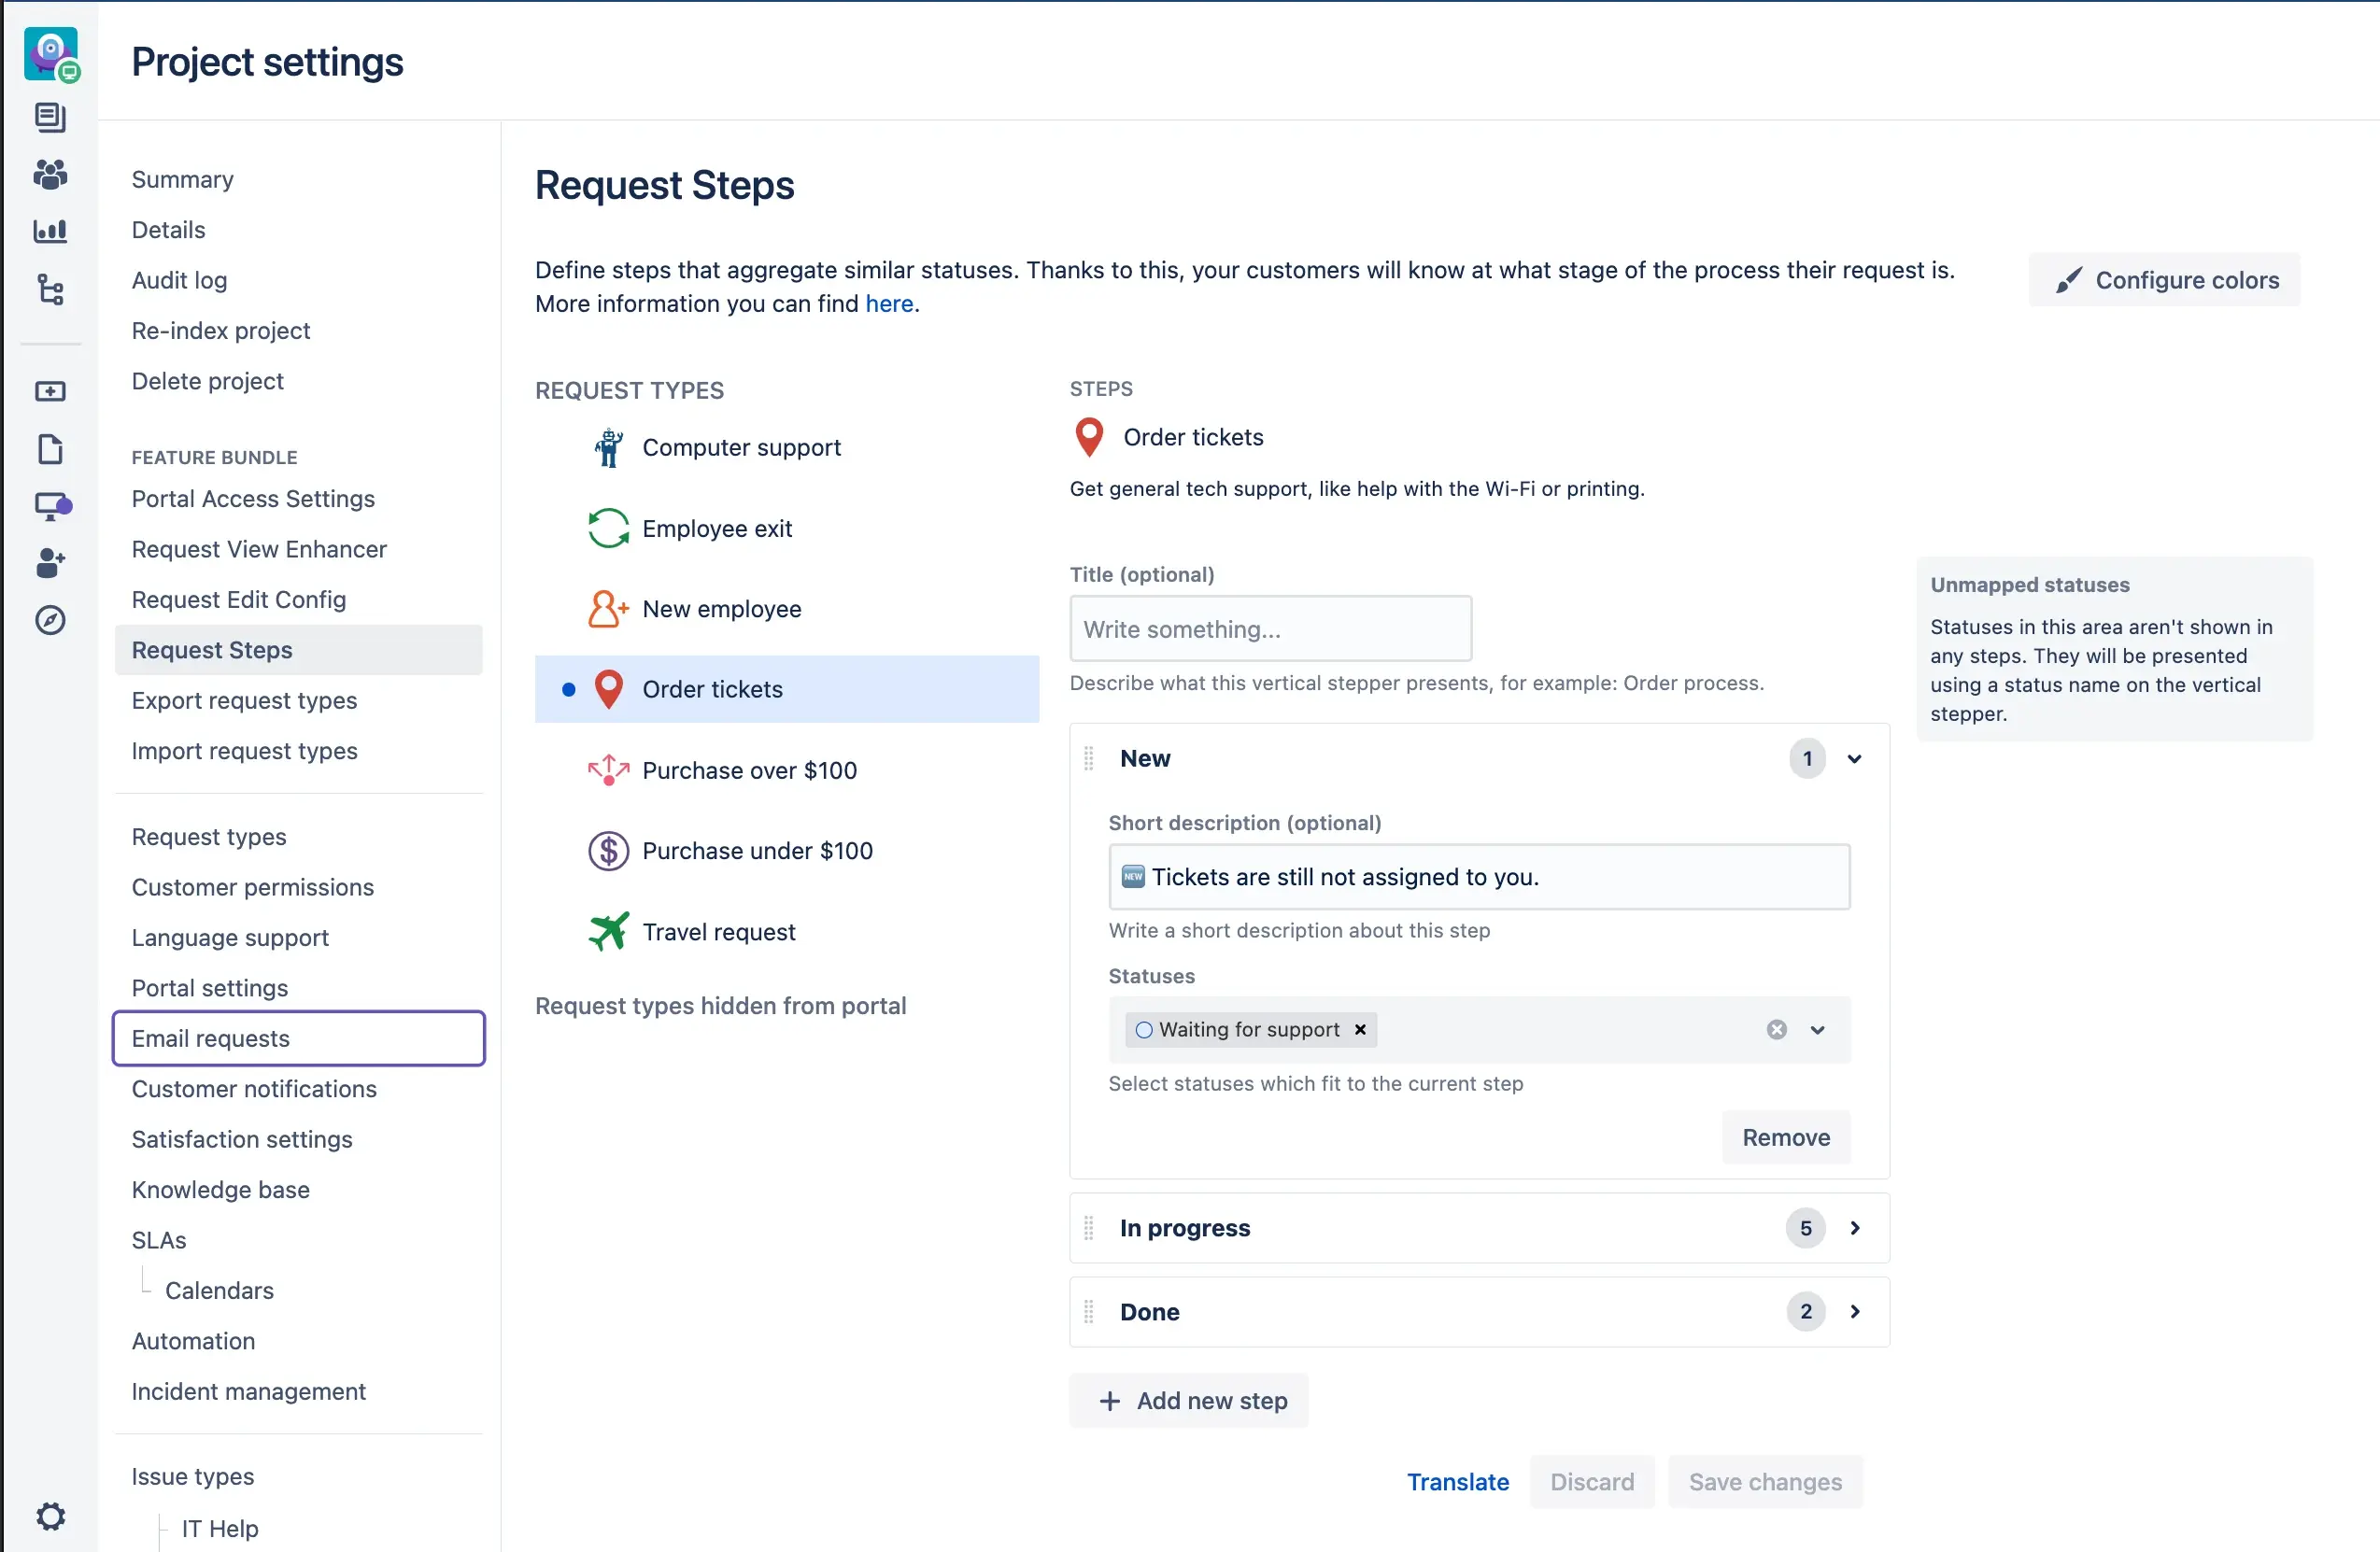This screenshot has width=2380, height=1552.
Task: Click the customers people icon in sidebar
Action: pos(50,174)
